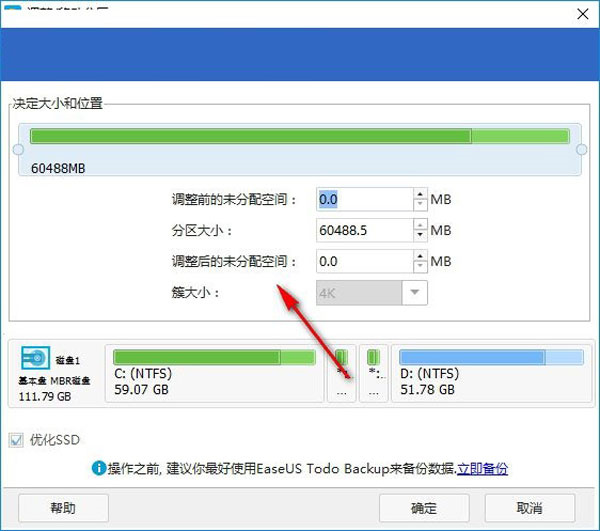Image resolution: width=600 pixels, height=531 pixels.
Task: Decrease 分区大小 with the down arrow
Action: [x=420, y=235]
